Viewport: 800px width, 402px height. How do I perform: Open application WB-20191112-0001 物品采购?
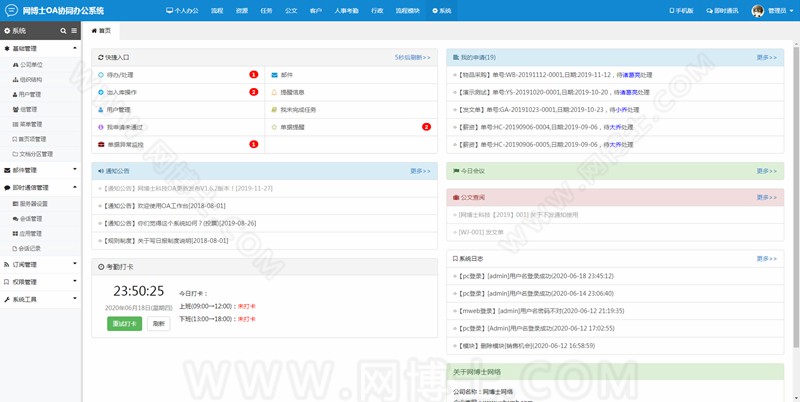tap(555, 75)
